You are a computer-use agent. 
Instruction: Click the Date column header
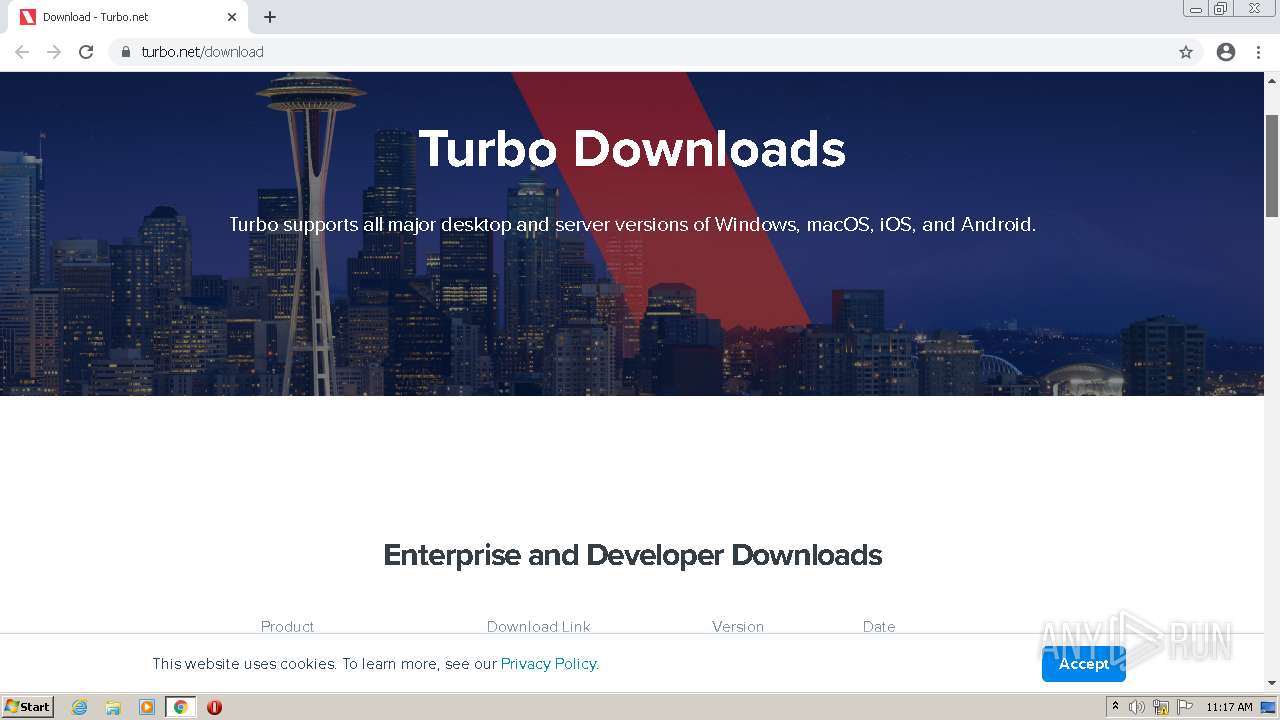click(x=879, y=626)
